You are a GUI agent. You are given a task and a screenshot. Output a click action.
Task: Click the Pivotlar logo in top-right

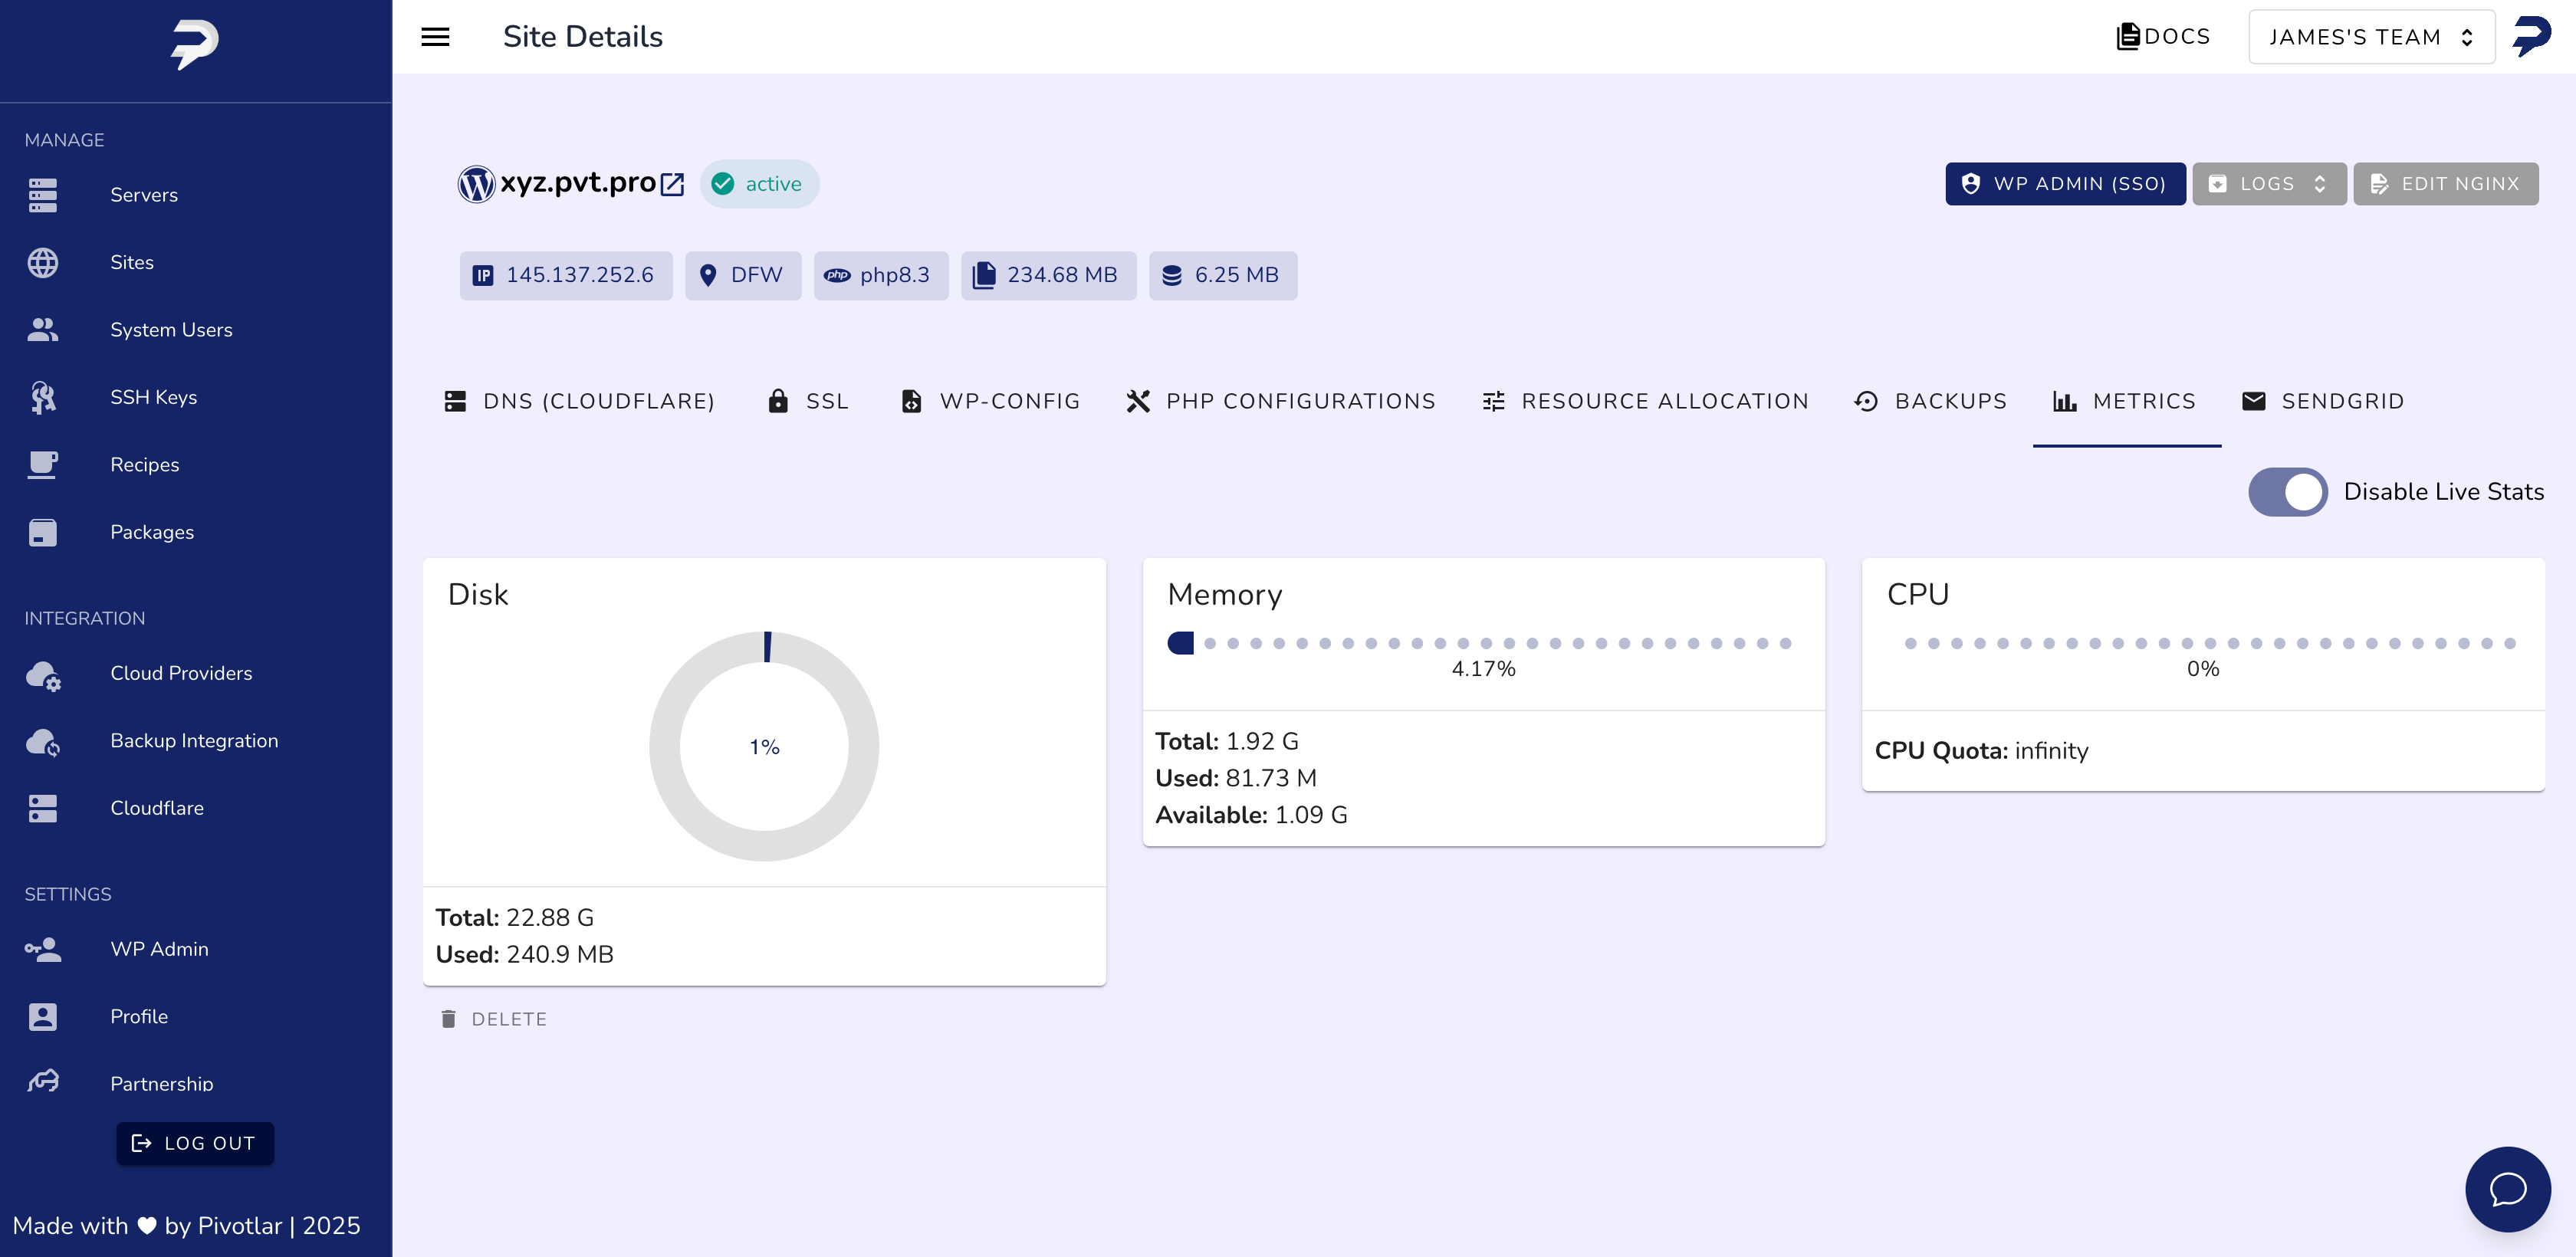tap(2531, 37)
